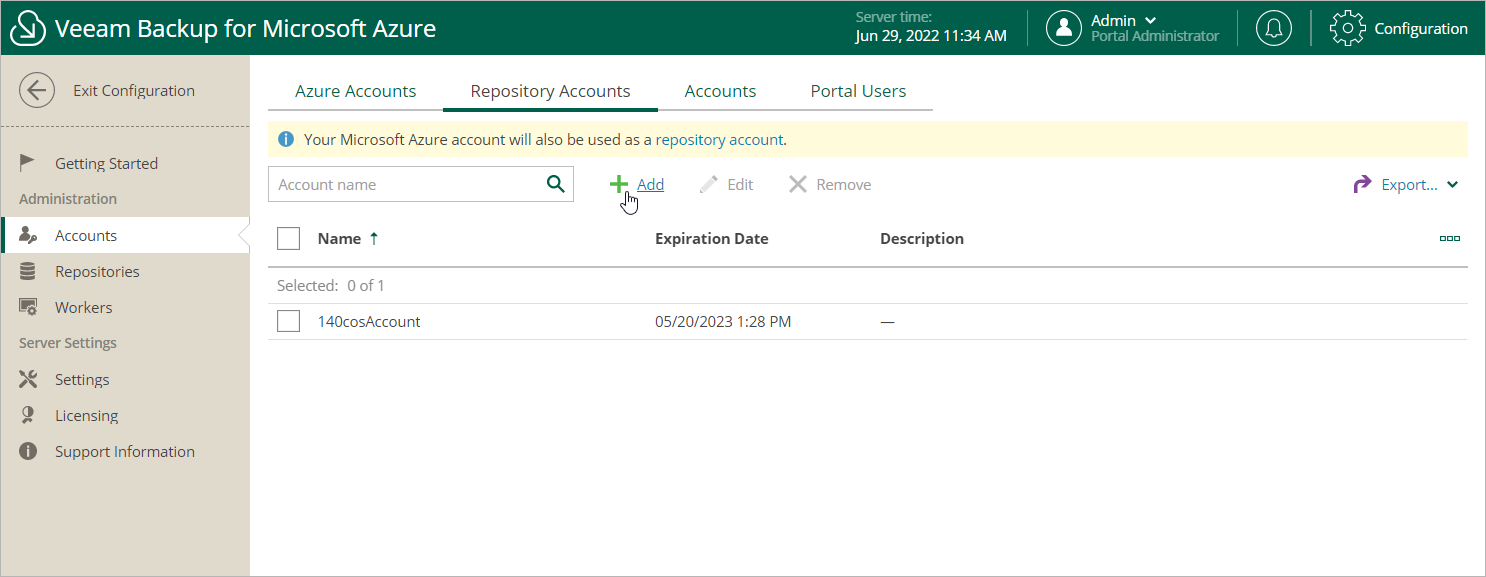Follow the 'repository account' link
Image resolution: width=1486 pixels, height=577 pixels.
(x=719, y=140)
